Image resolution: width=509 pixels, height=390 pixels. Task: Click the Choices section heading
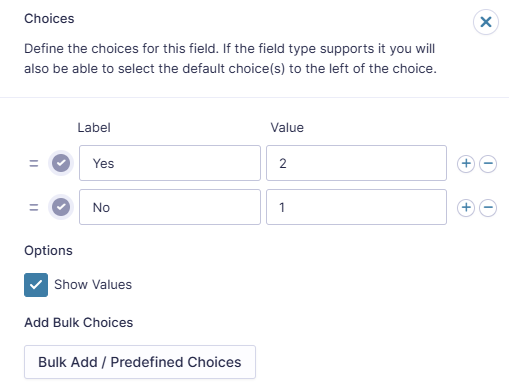point(49,19)
